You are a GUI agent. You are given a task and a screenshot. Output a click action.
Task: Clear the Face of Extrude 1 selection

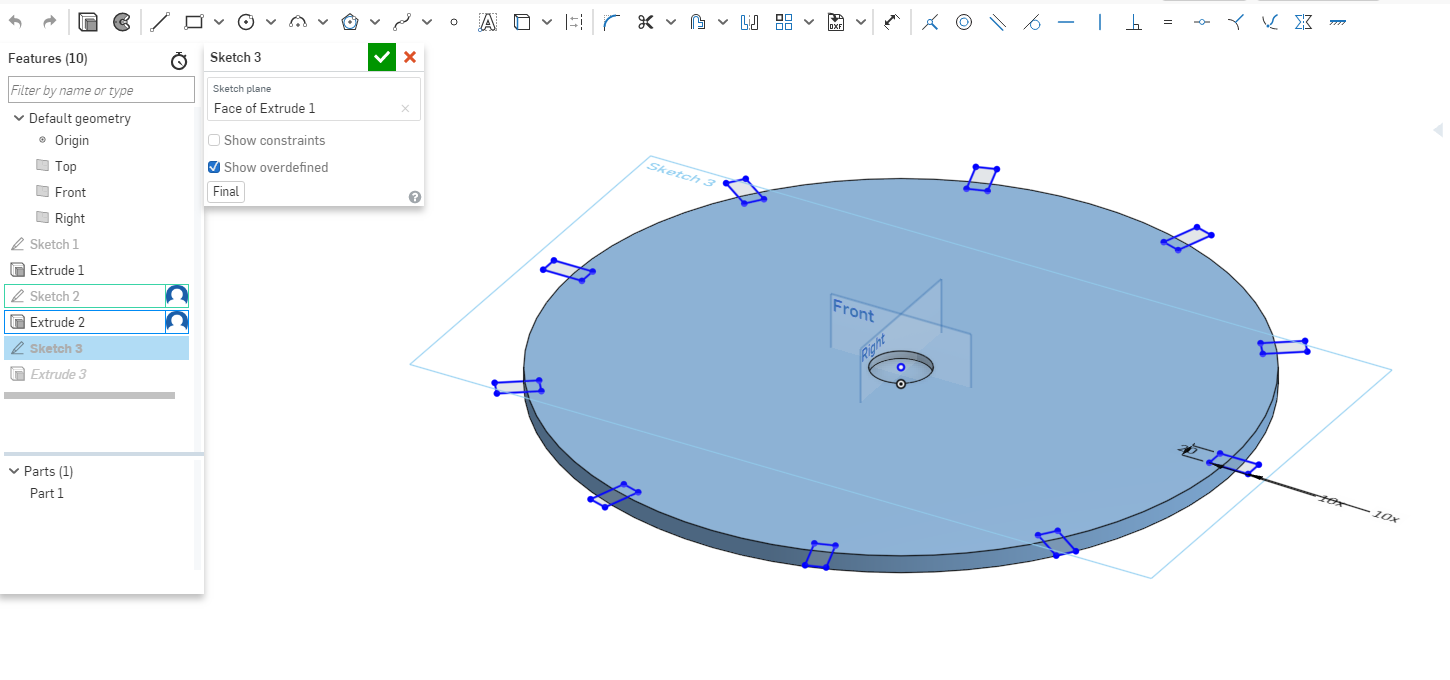tap(405, 108)
